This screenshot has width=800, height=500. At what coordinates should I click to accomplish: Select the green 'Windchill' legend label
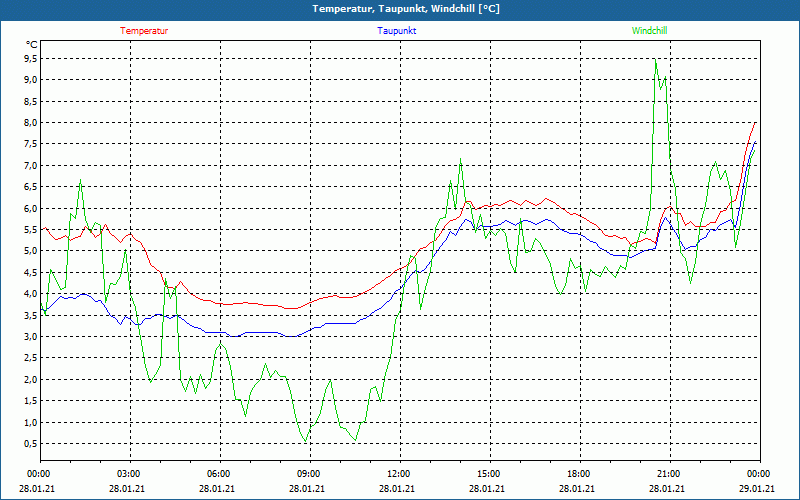[x=649, y=31]
